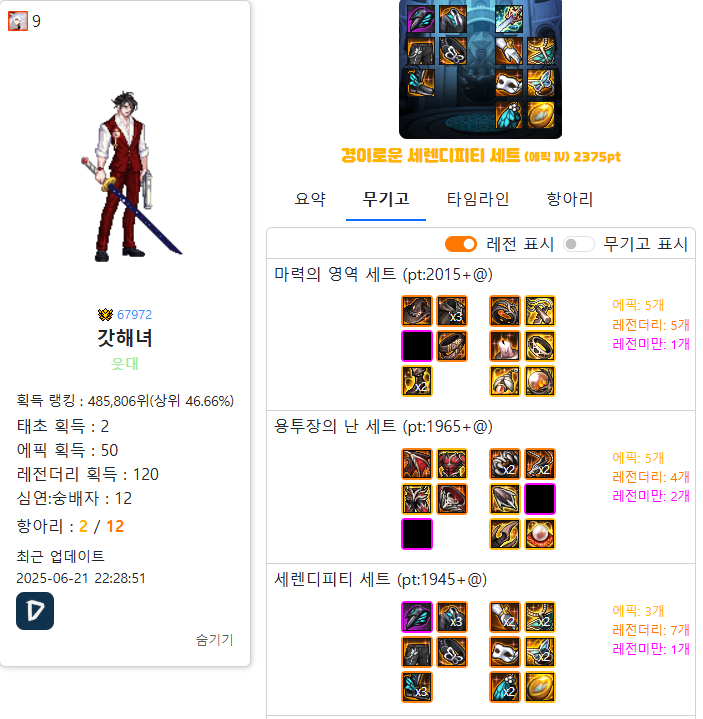Screen dimensions: 703x719
Task: Select the 무기고 tab
Action: 386,199
